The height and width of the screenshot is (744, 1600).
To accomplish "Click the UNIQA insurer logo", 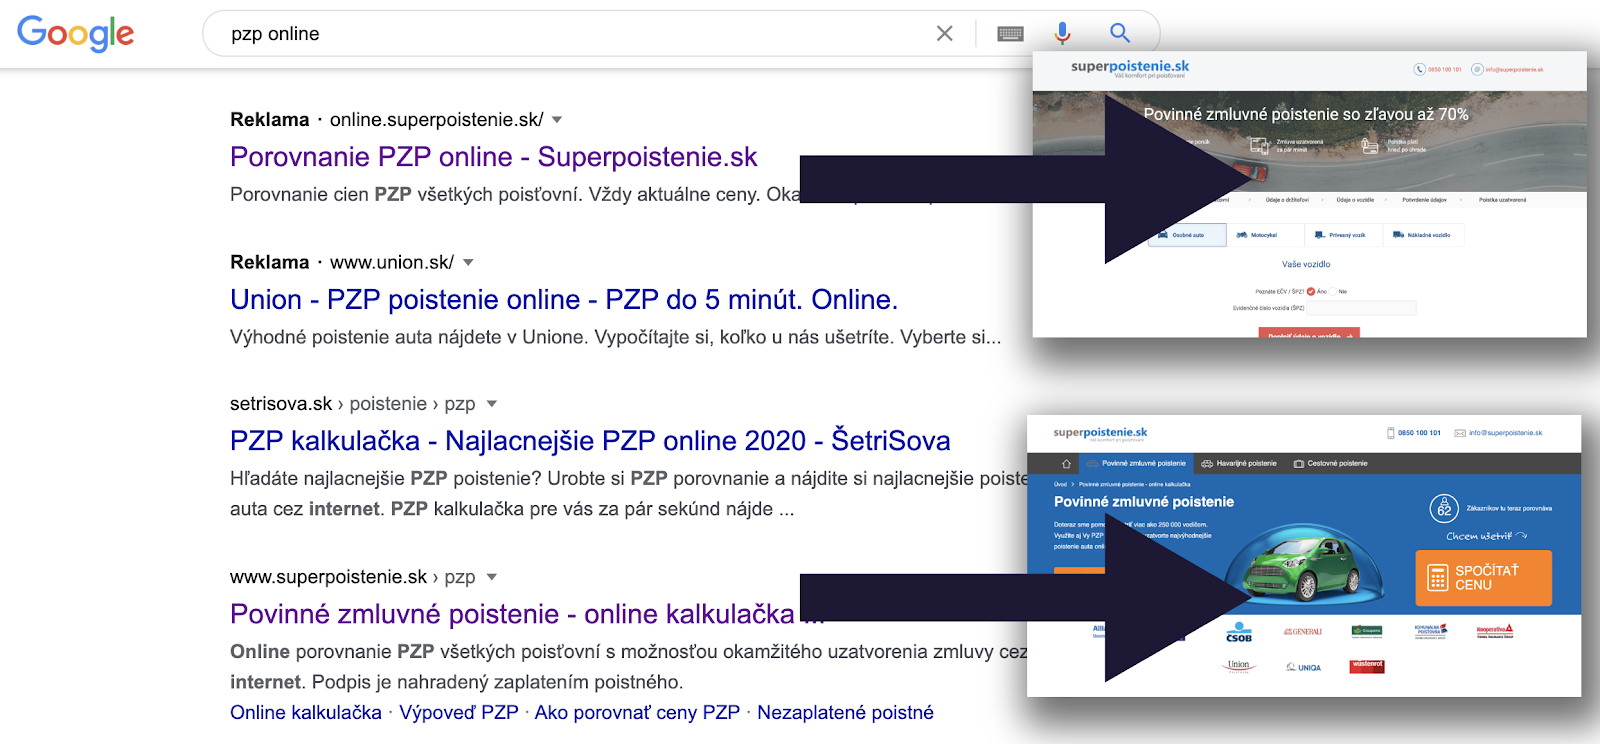I will (x=1303, y=667).
